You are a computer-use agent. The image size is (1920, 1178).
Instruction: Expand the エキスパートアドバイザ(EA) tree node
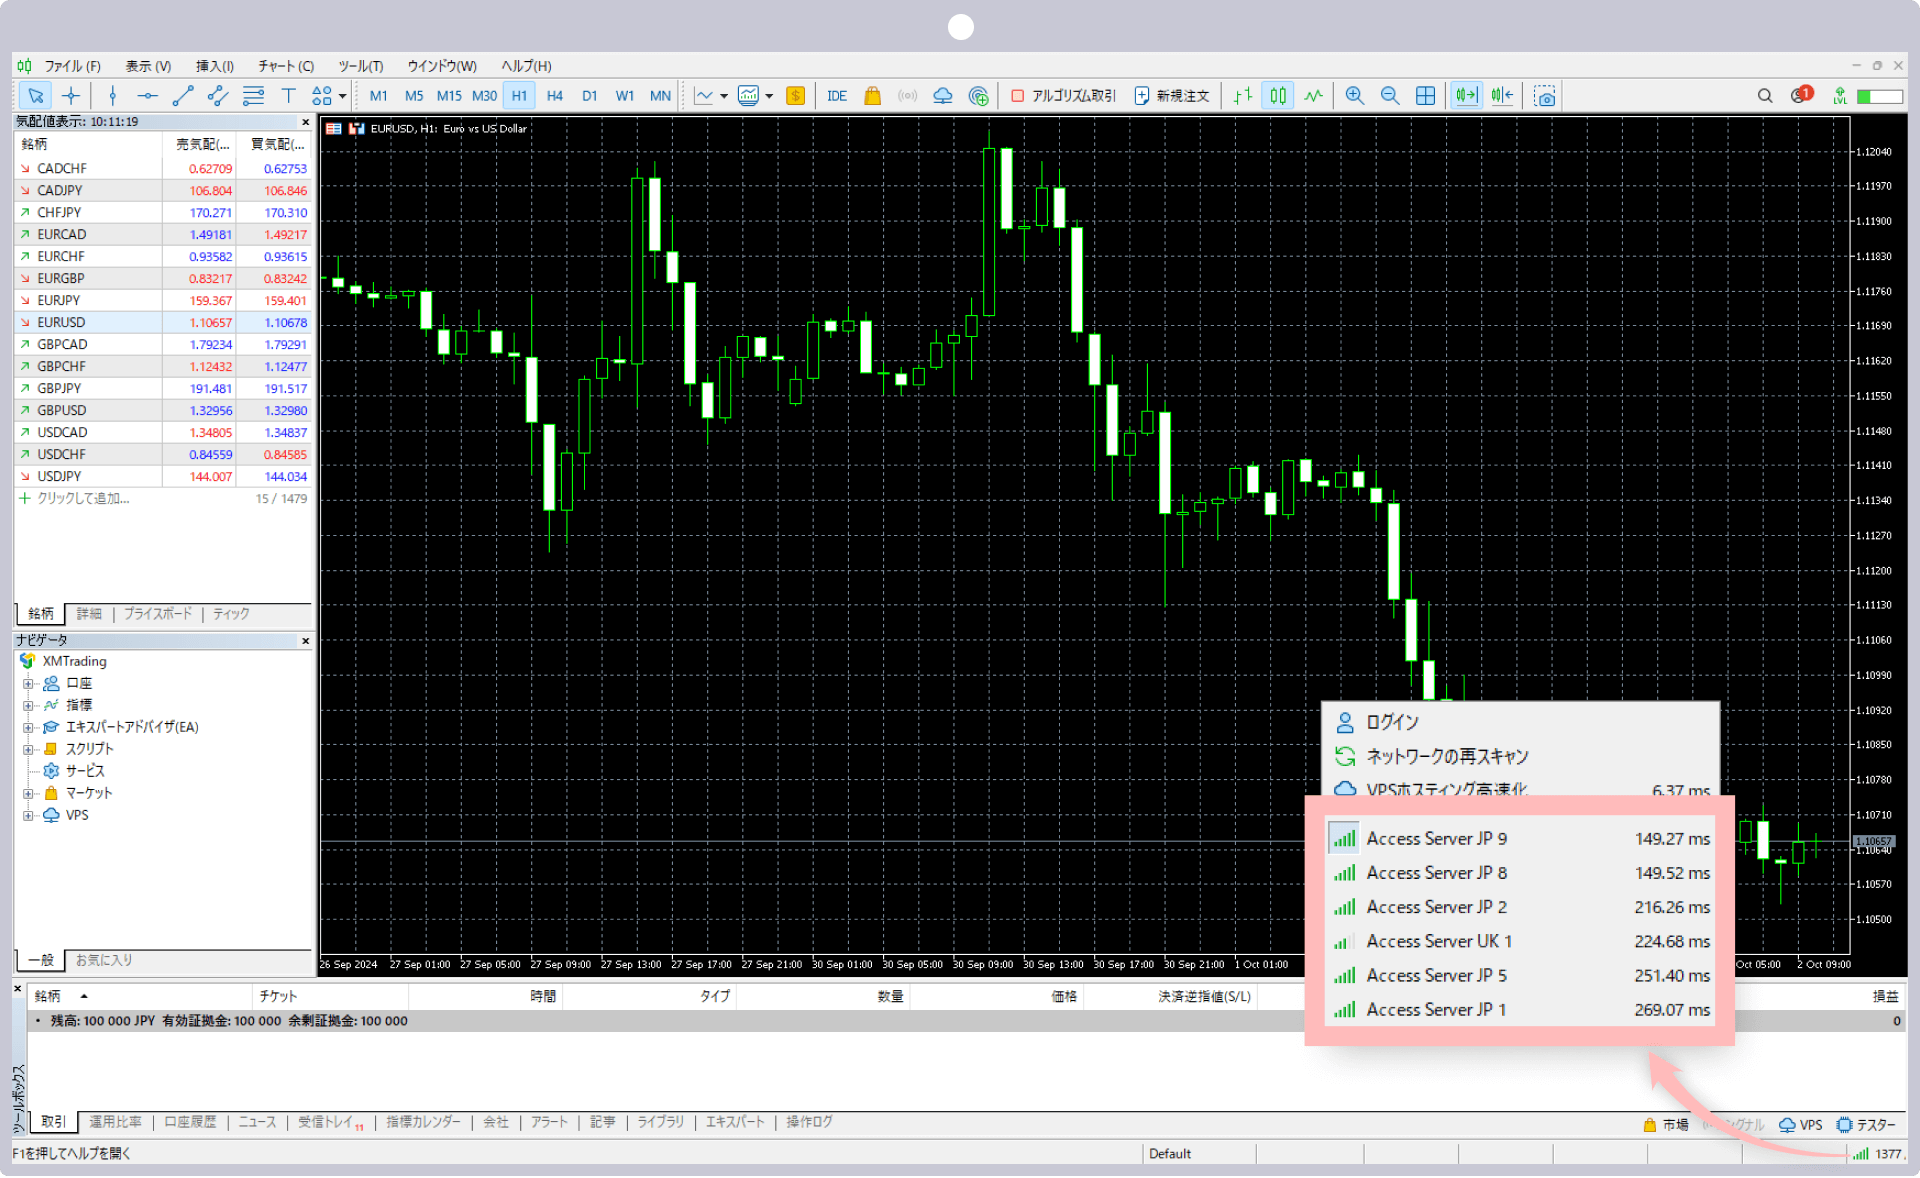point(28,728)
